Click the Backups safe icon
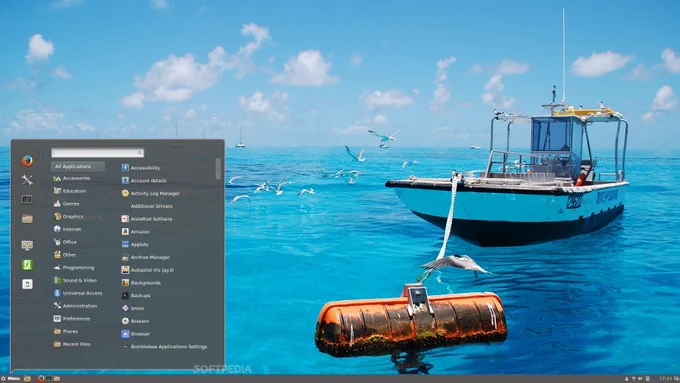The width and height of the screenshot is (680, 383). pos(125,295)
